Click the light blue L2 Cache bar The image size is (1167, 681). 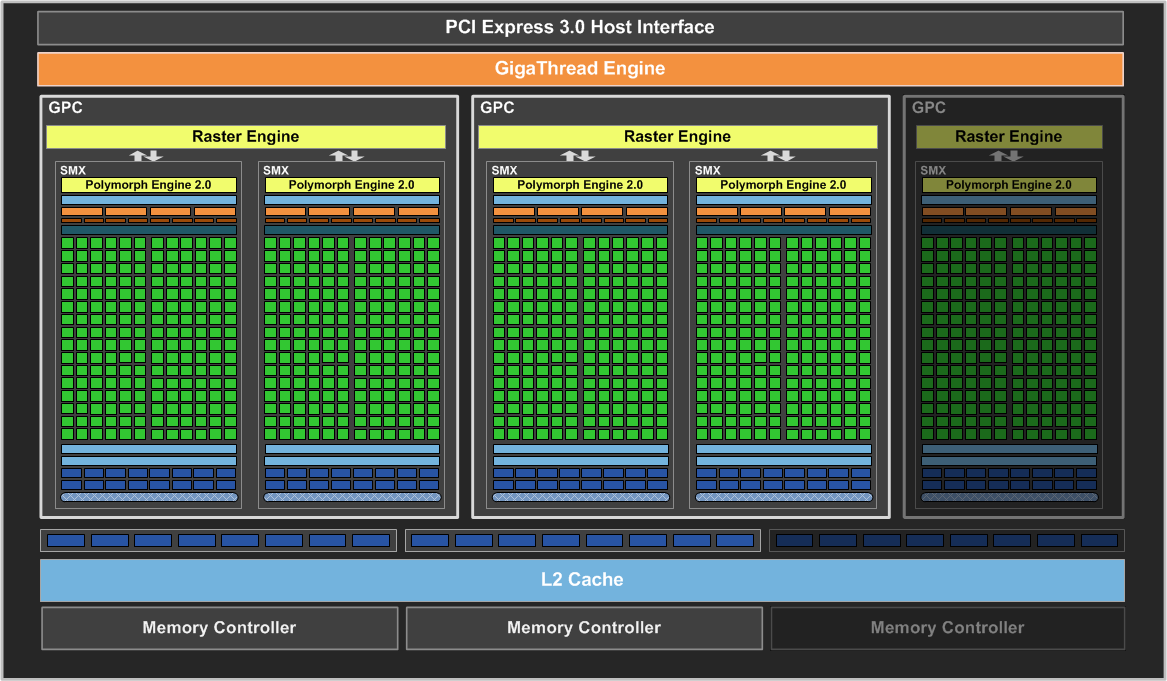coord(582,580)
